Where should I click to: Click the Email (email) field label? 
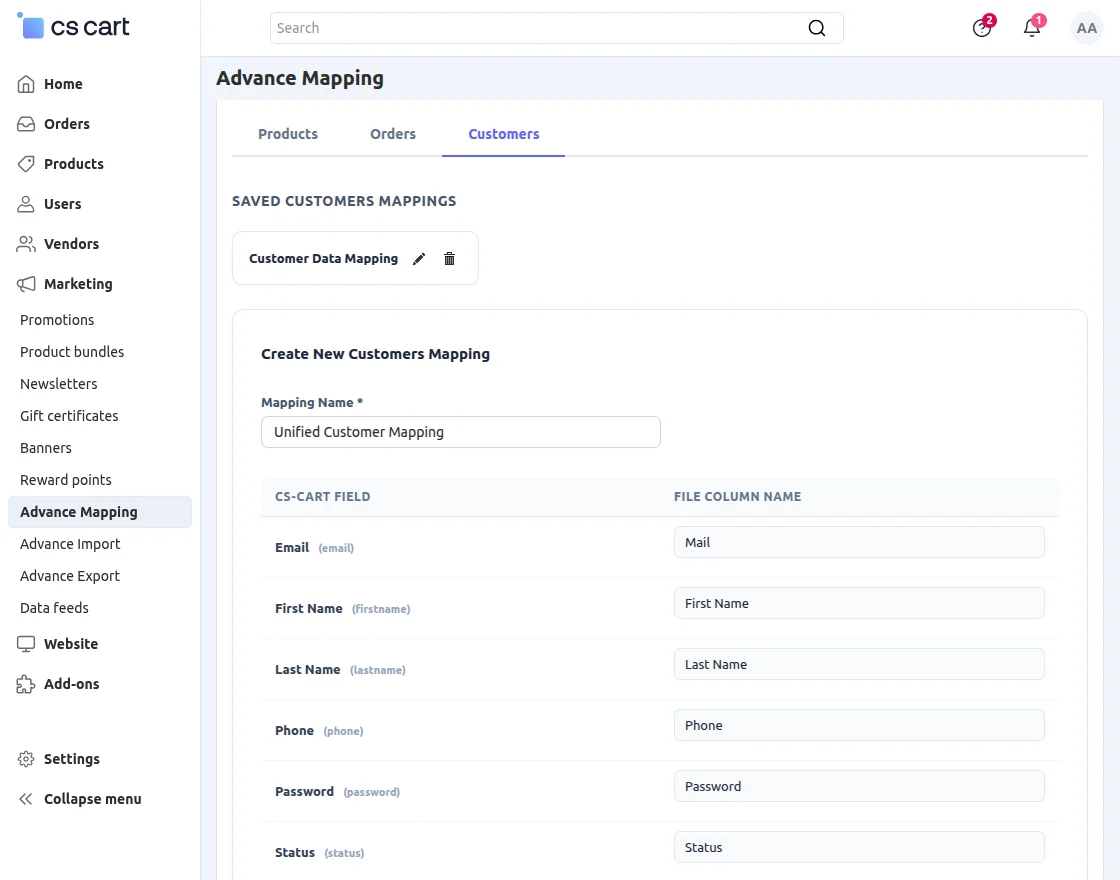[314, 548]
